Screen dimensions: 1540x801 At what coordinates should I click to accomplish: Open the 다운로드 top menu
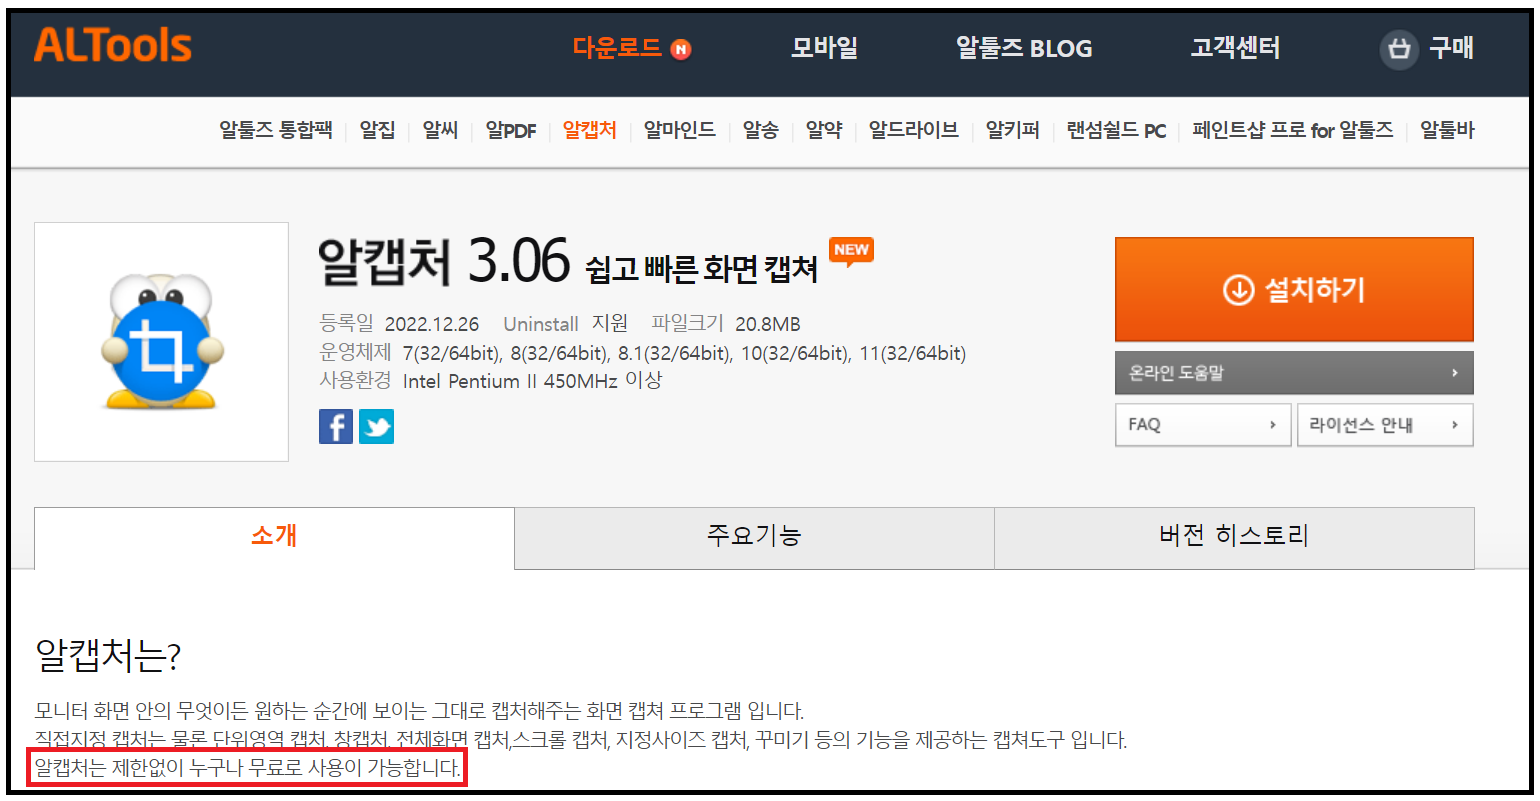pos(617,47)
